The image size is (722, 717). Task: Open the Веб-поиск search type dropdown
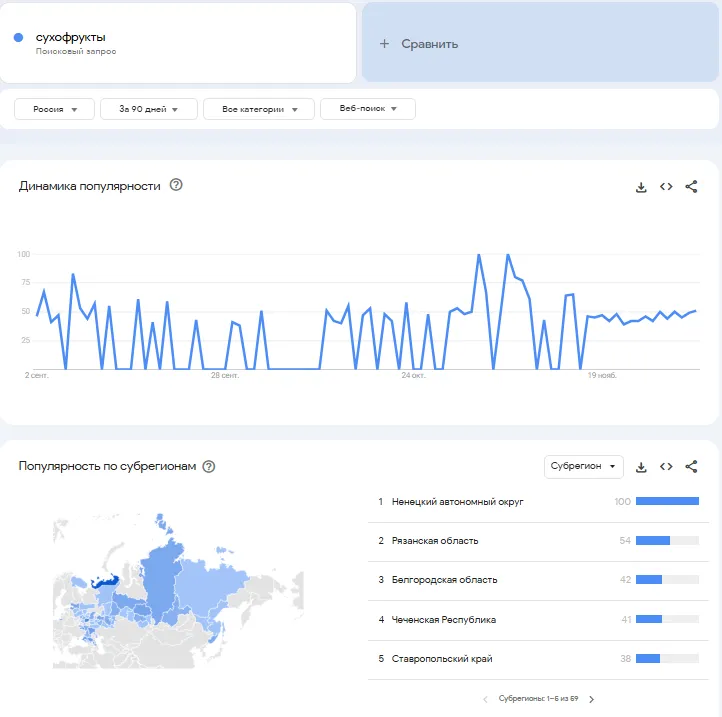368,109
